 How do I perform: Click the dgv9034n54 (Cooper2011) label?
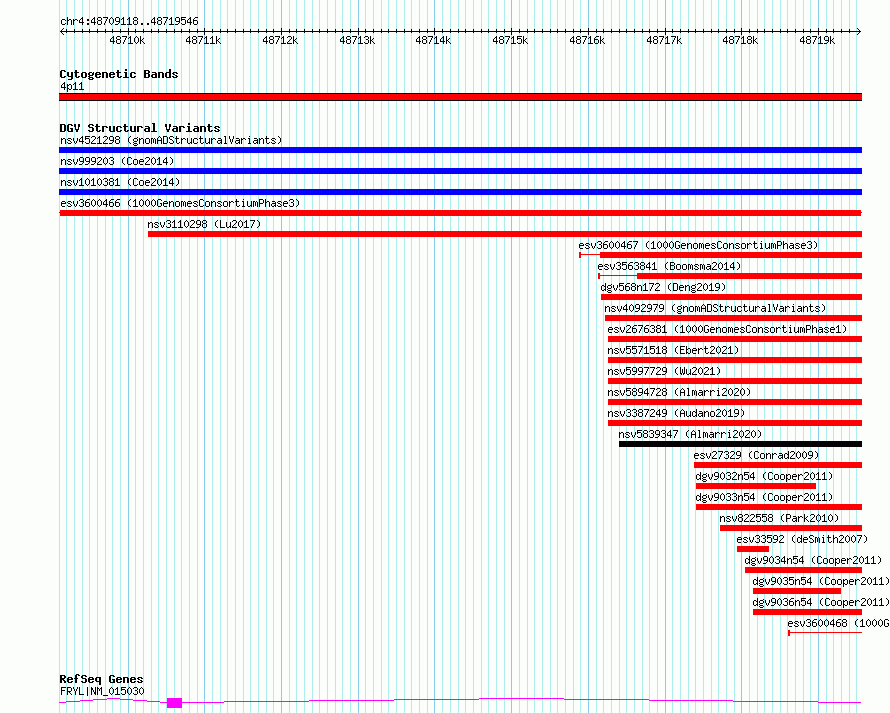pyautogui.click(x=813, y=560)
